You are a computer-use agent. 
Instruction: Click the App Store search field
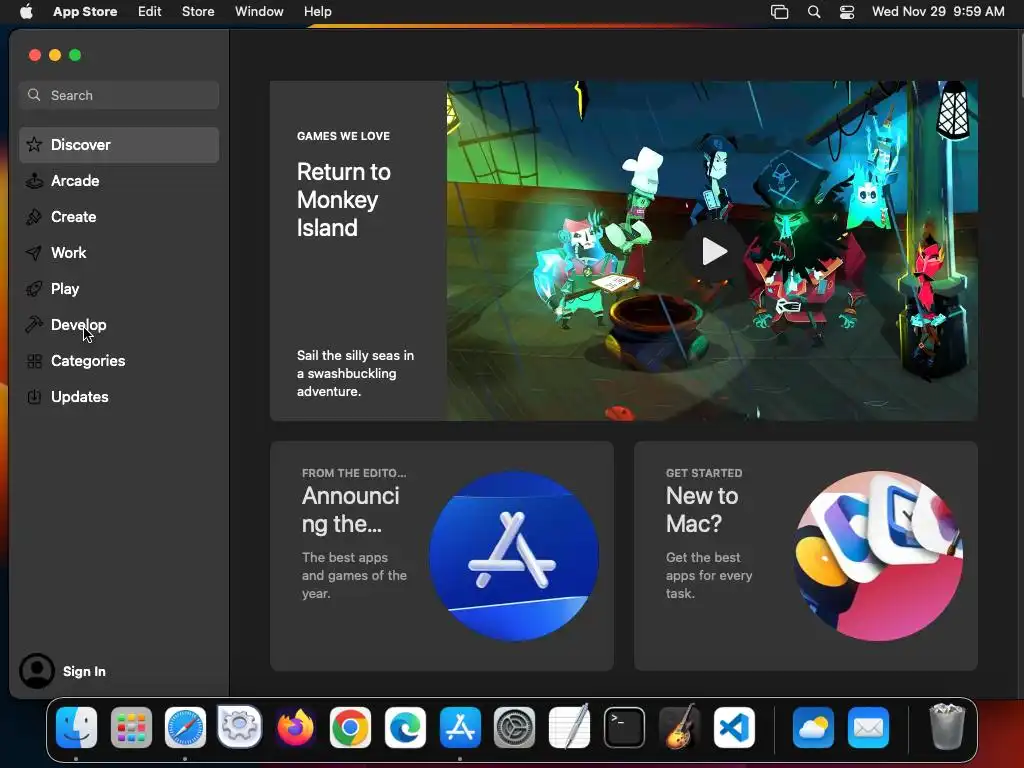119,95
